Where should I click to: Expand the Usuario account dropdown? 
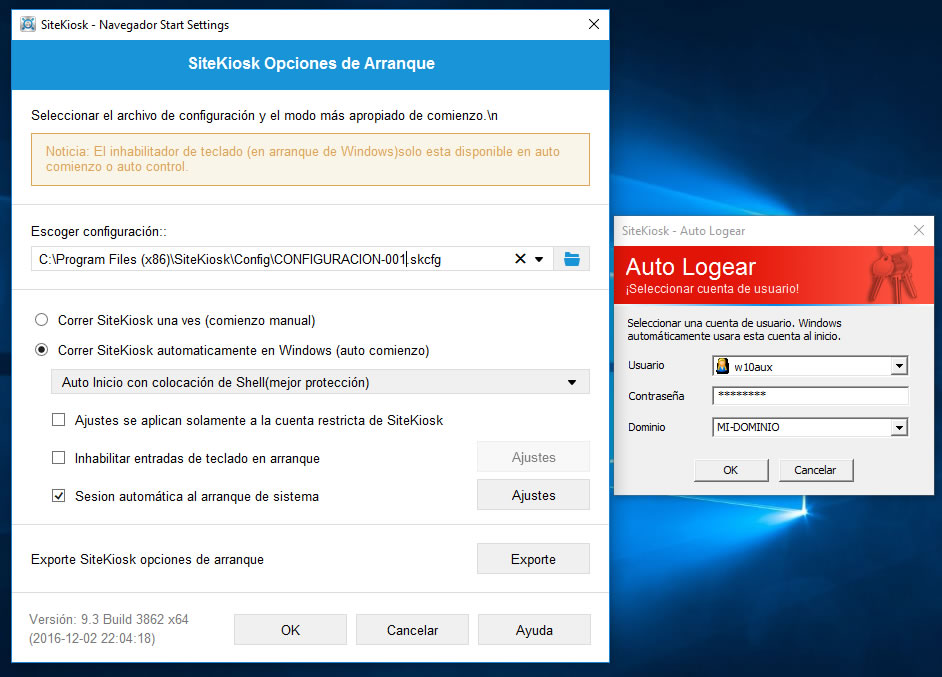click(x=899, y=366)
